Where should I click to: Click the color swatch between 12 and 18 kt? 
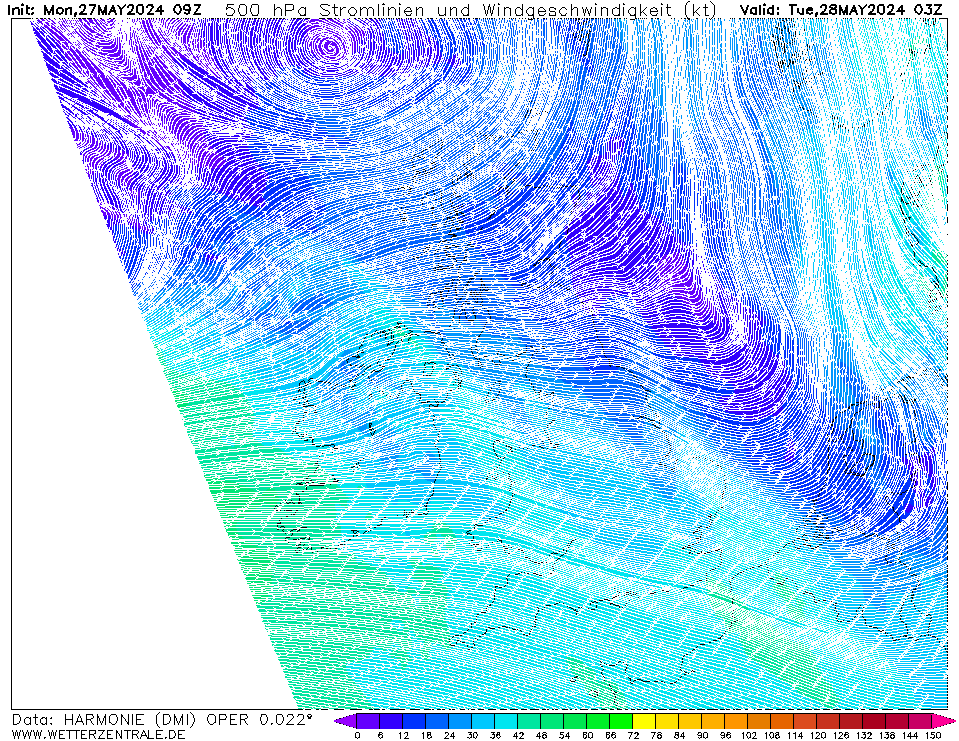415,721
